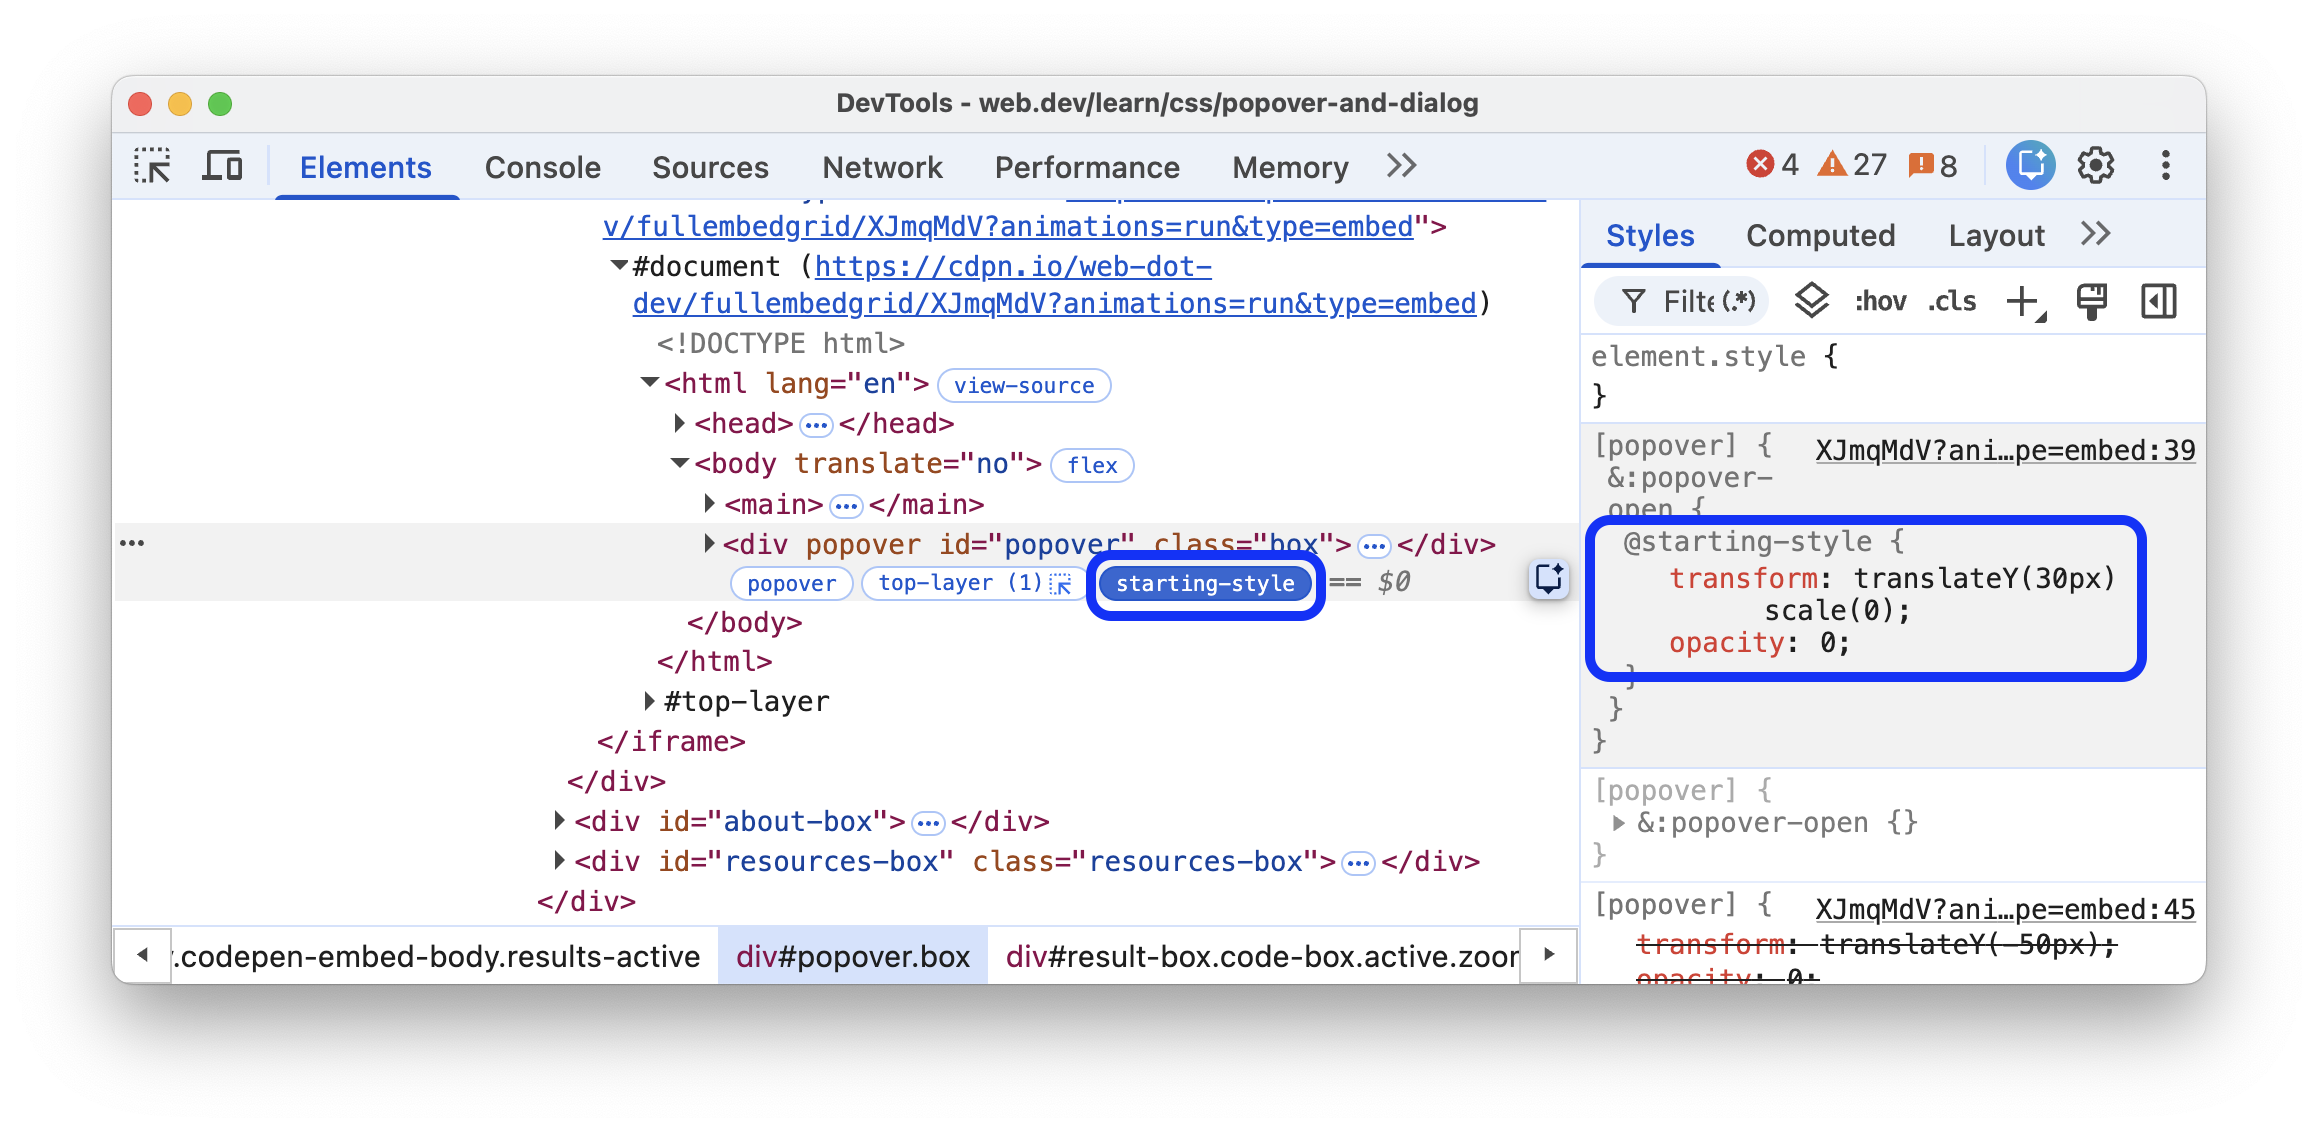Activate the inspect element picker icon
Screen dimensions: 2318x1132
tap(152, 166)
